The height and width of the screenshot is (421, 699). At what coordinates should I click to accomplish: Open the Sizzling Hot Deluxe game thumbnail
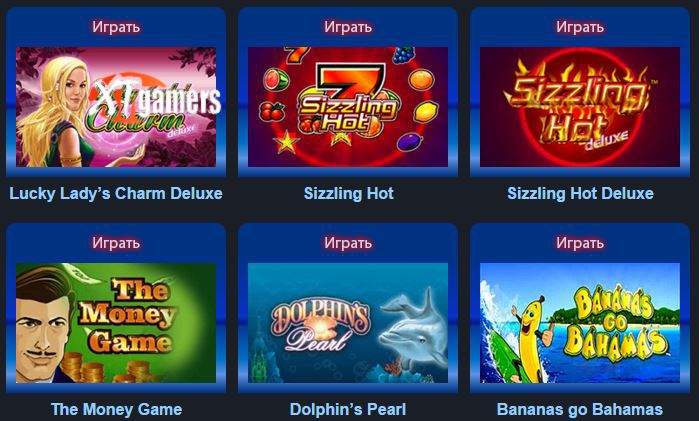580,107
